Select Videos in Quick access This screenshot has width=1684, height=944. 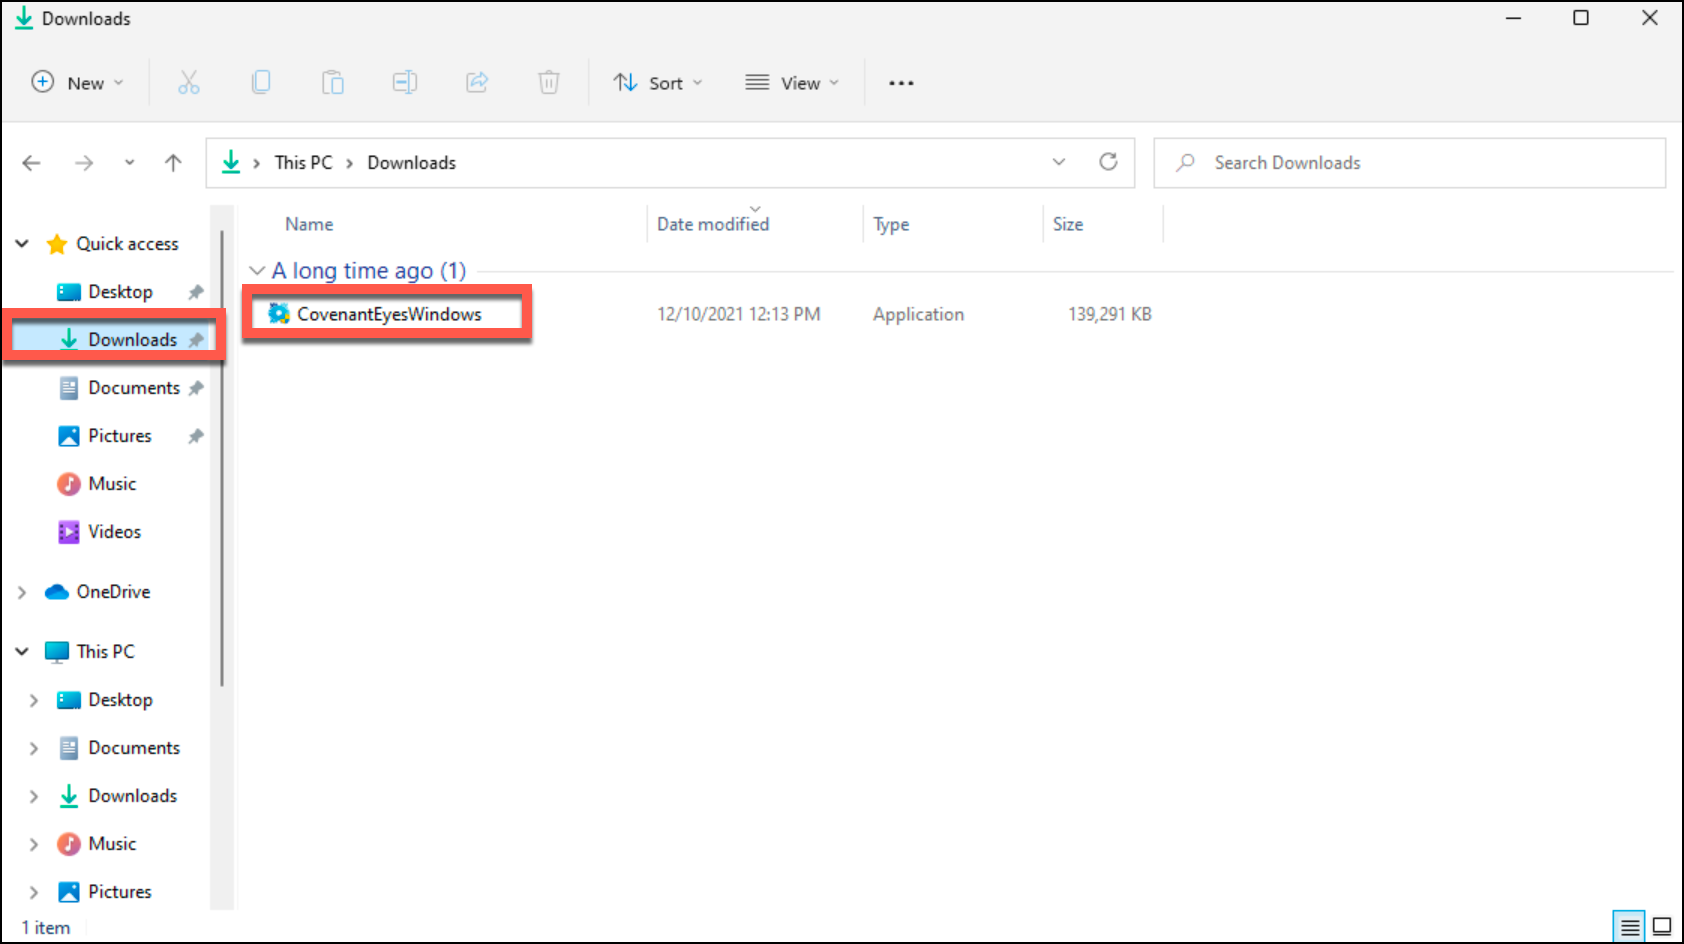pos(114,532)
